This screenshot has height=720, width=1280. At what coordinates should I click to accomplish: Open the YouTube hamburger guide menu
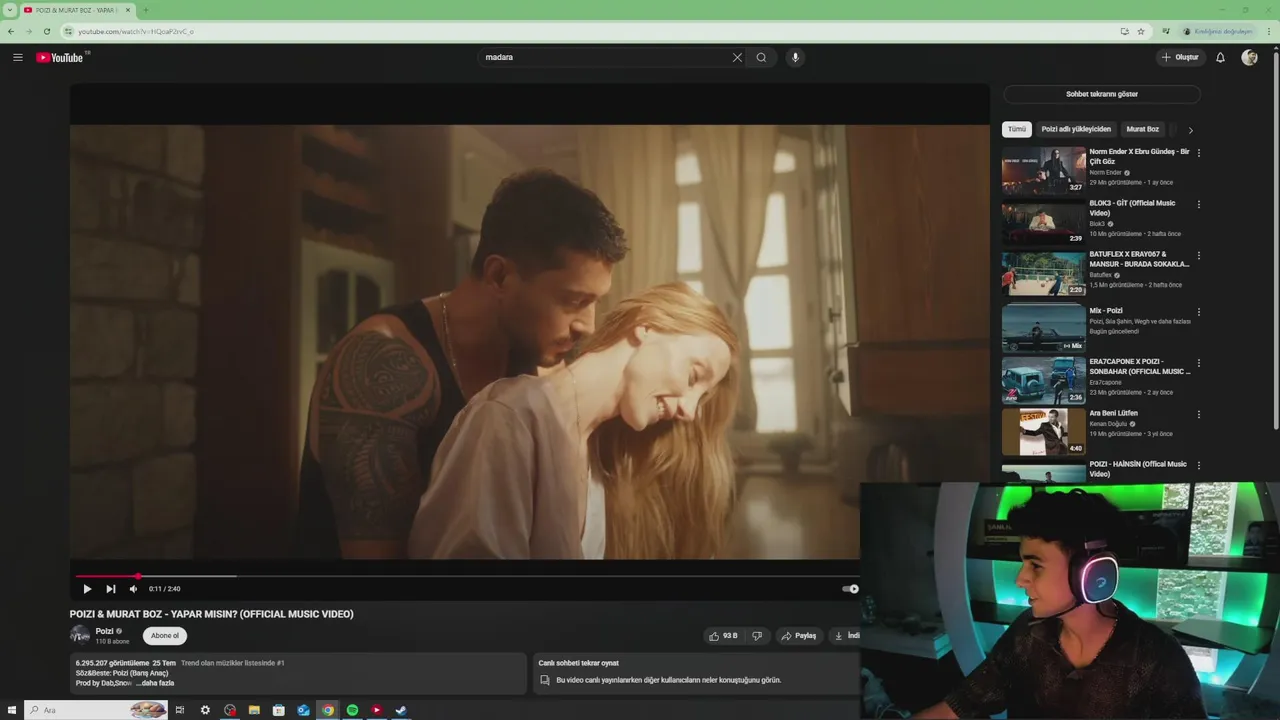pyautogui.click(x=17, y=57)
